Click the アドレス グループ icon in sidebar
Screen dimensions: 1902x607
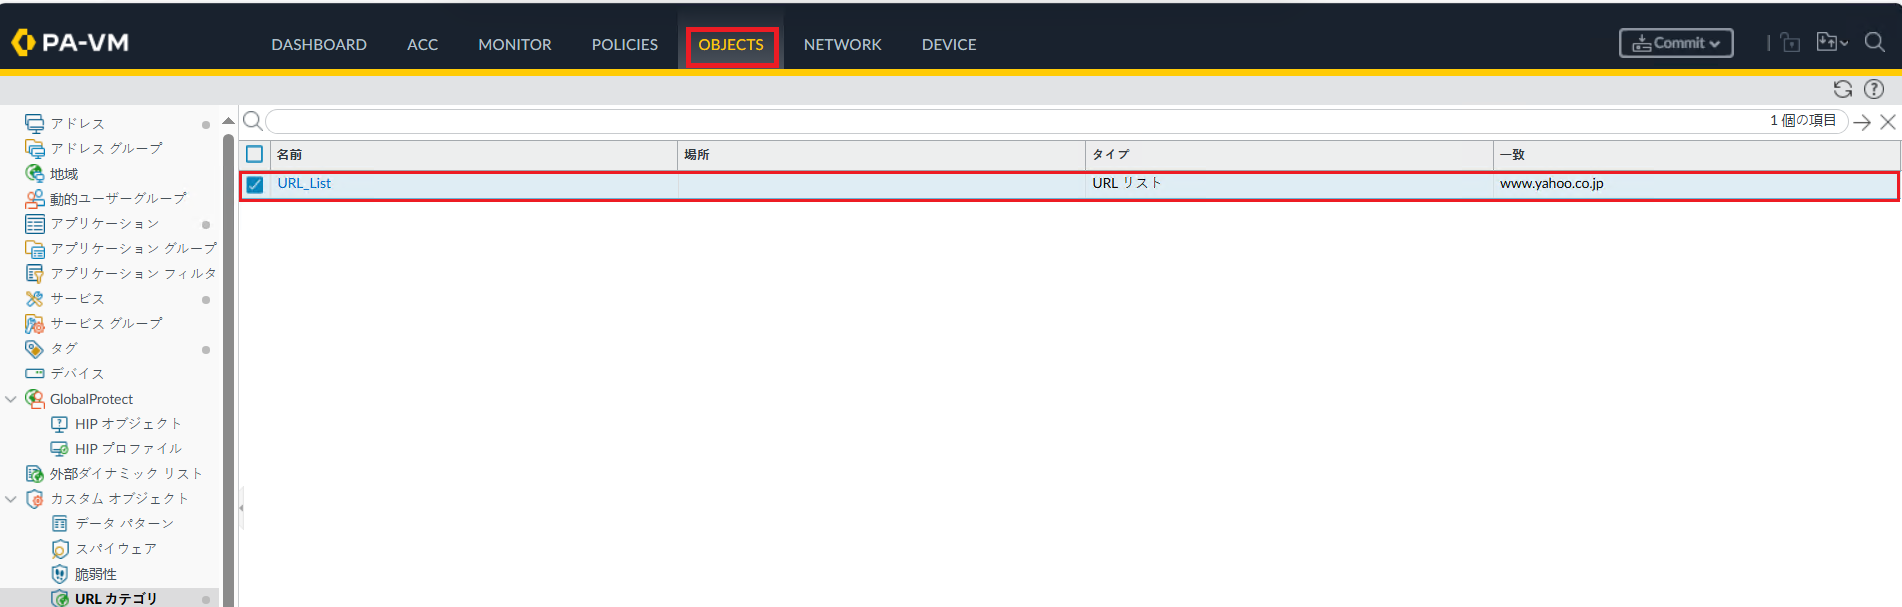coord(35,148)
